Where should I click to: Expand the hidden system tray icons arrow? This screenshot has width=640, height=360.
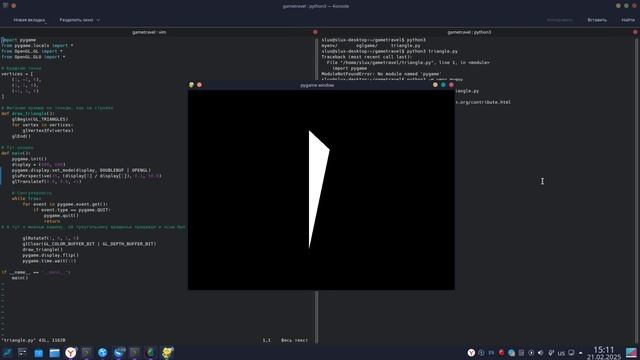580,353
